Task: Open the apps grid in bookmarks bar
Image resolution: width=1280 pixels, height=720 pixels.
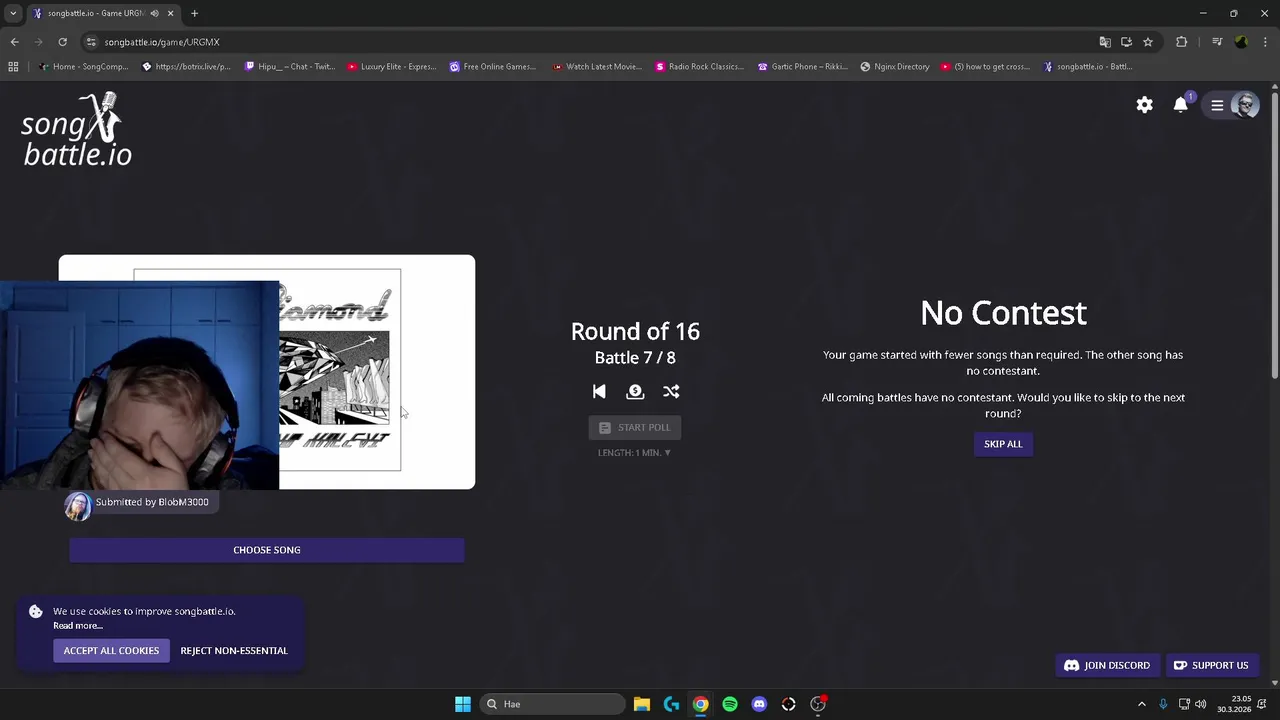Action: coord(13,67)
